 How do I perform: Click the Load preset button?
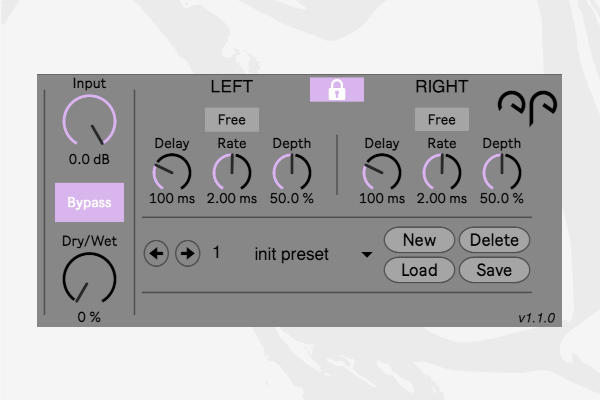coord(419,269)
